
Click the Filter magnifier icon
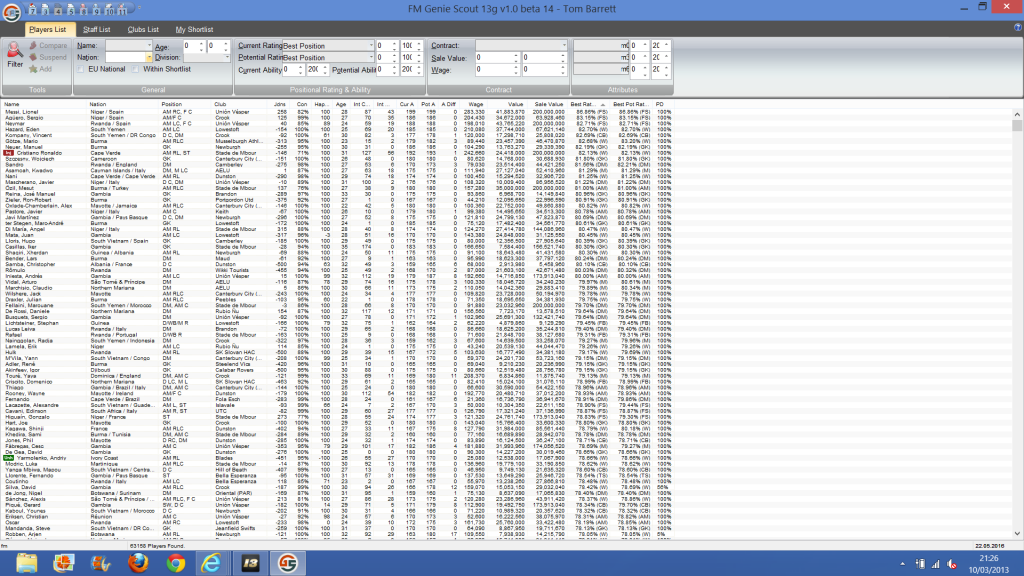point(14,52)
